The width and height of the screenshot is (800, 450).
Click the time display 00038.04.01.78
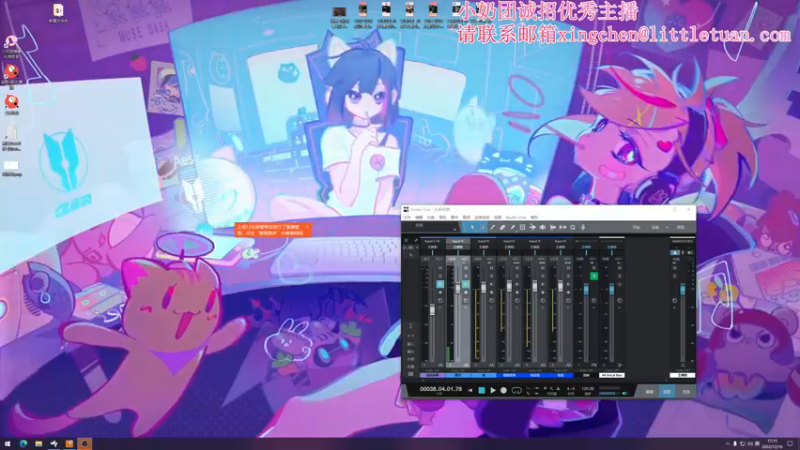(x=441, y=389)
